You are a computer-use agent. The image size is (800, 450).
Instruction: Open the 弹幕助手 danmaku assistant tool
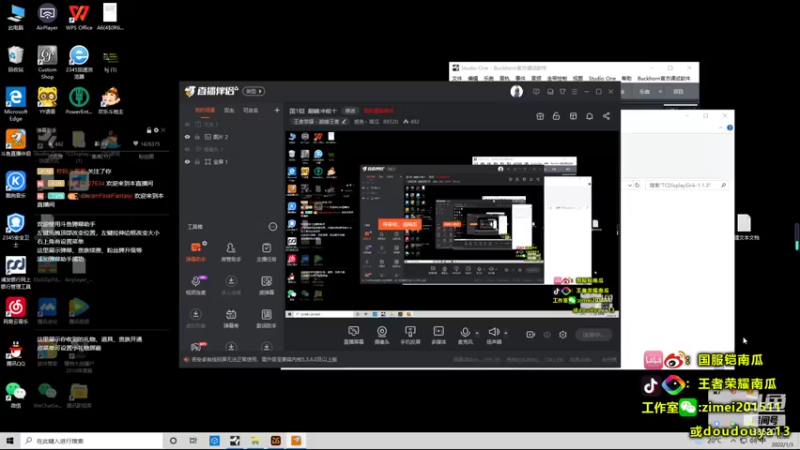click(195, 252)
